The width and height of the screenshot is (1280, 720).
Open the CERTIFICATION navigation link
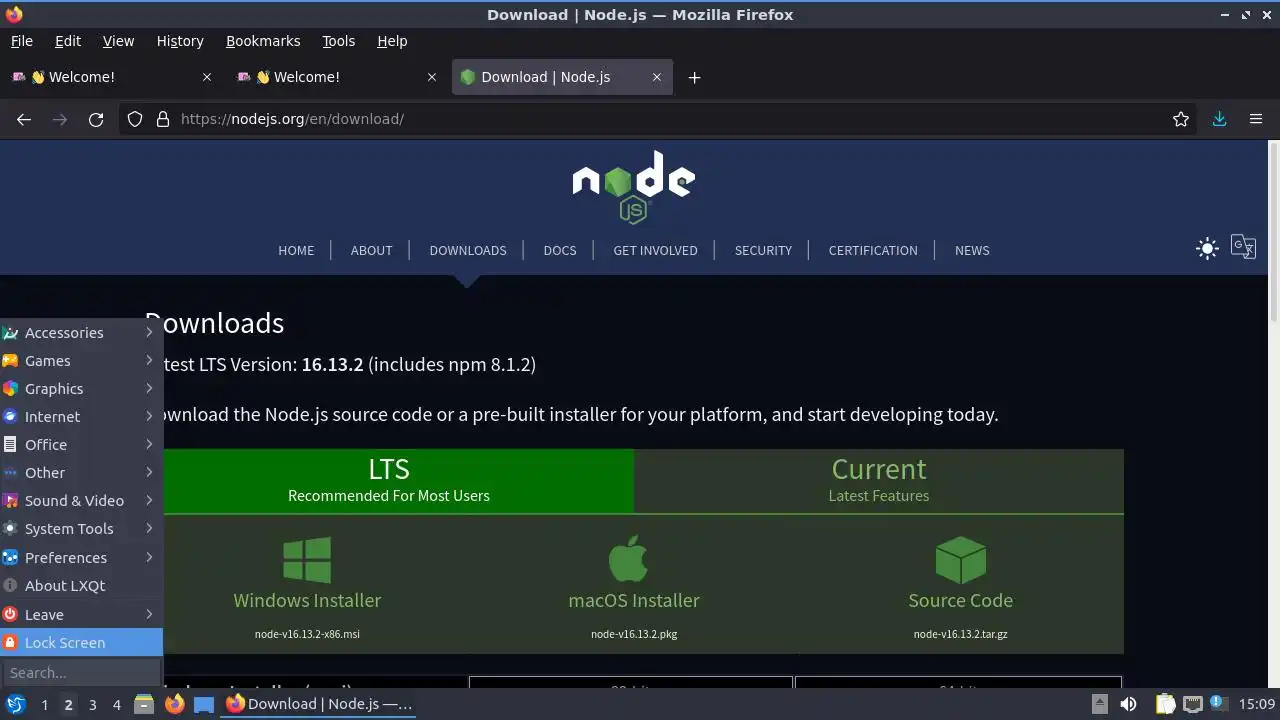tap(873, 251)
